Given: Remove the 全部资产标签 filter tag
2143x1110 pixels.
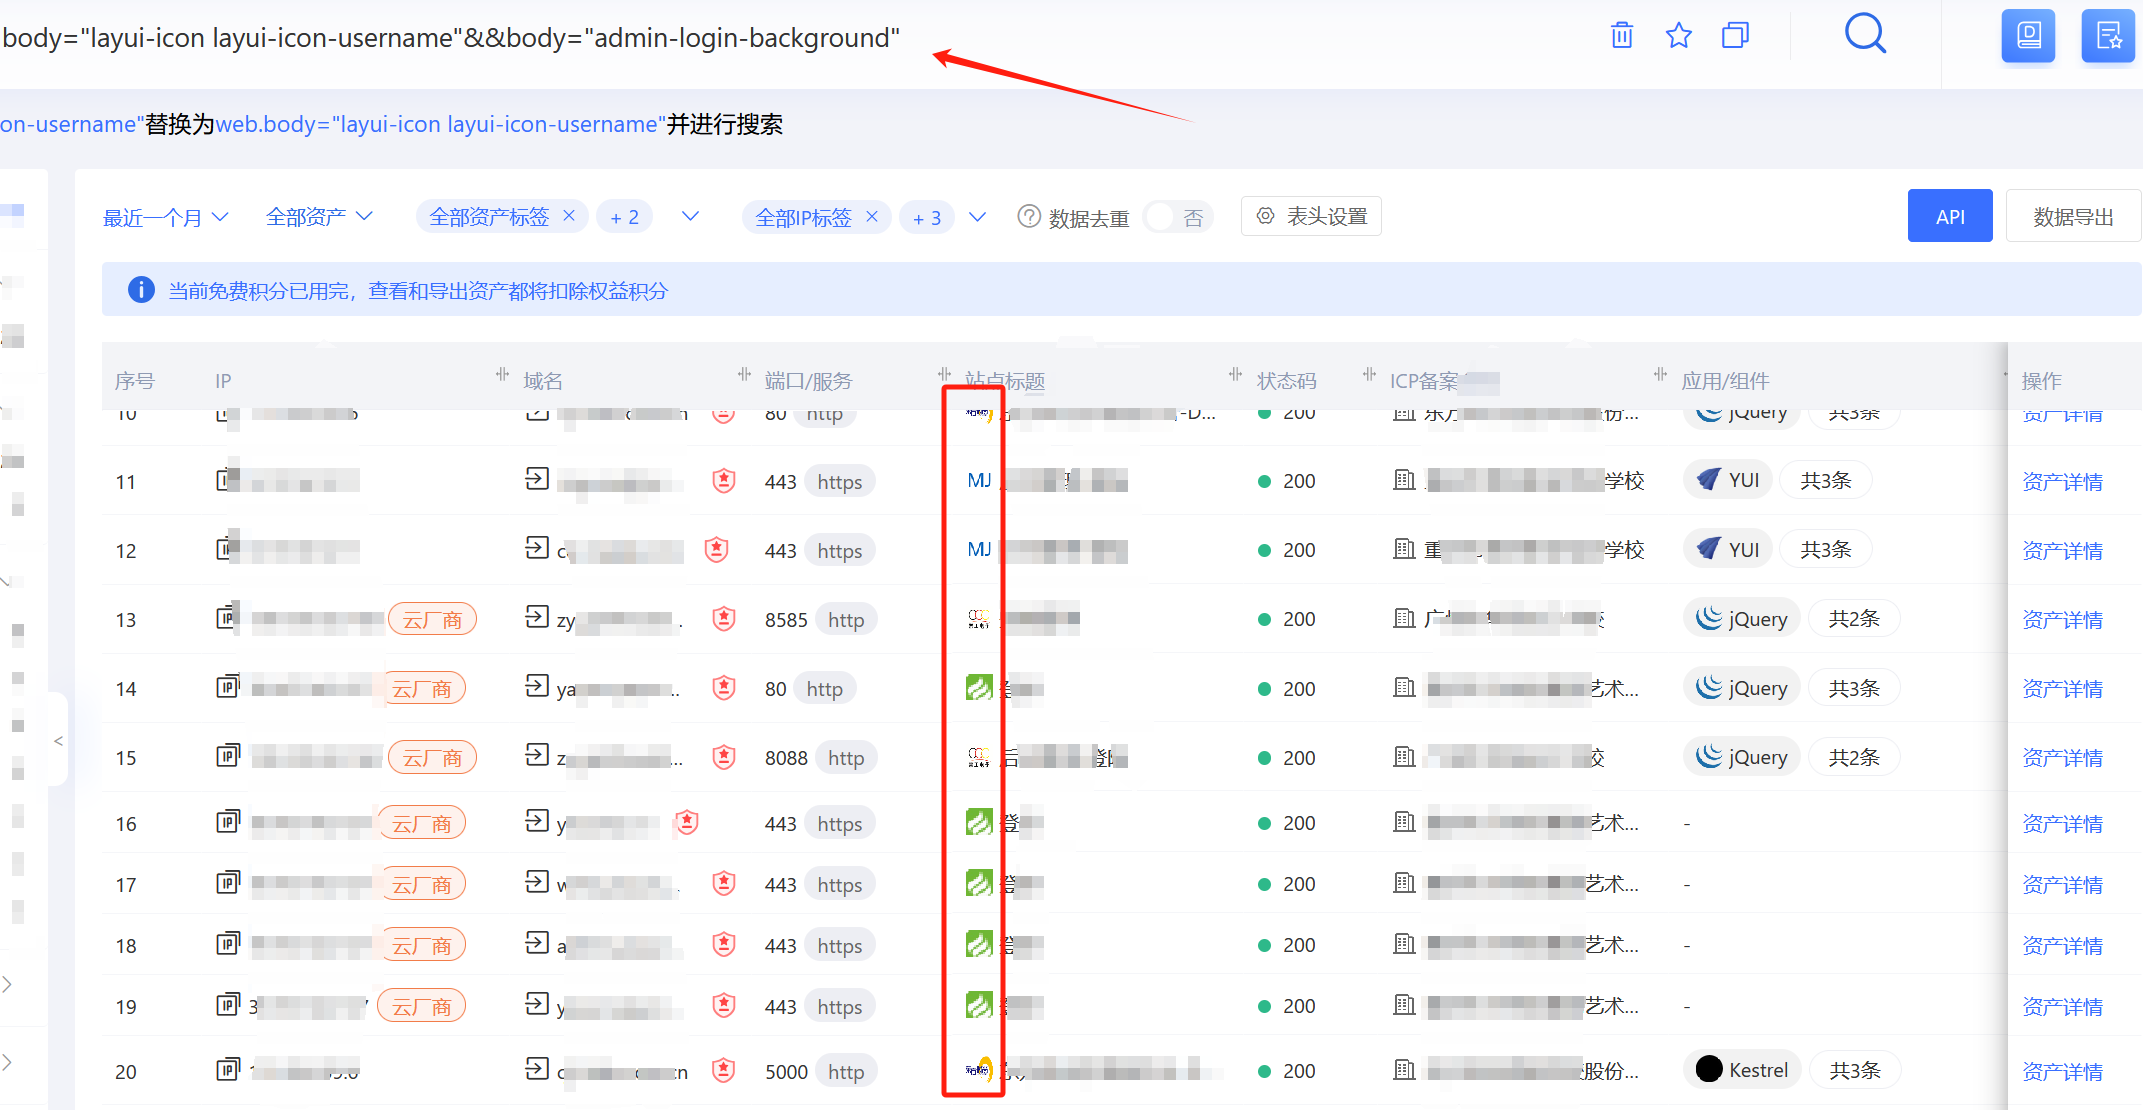Looking at the screenshot, I should (569, 216).
